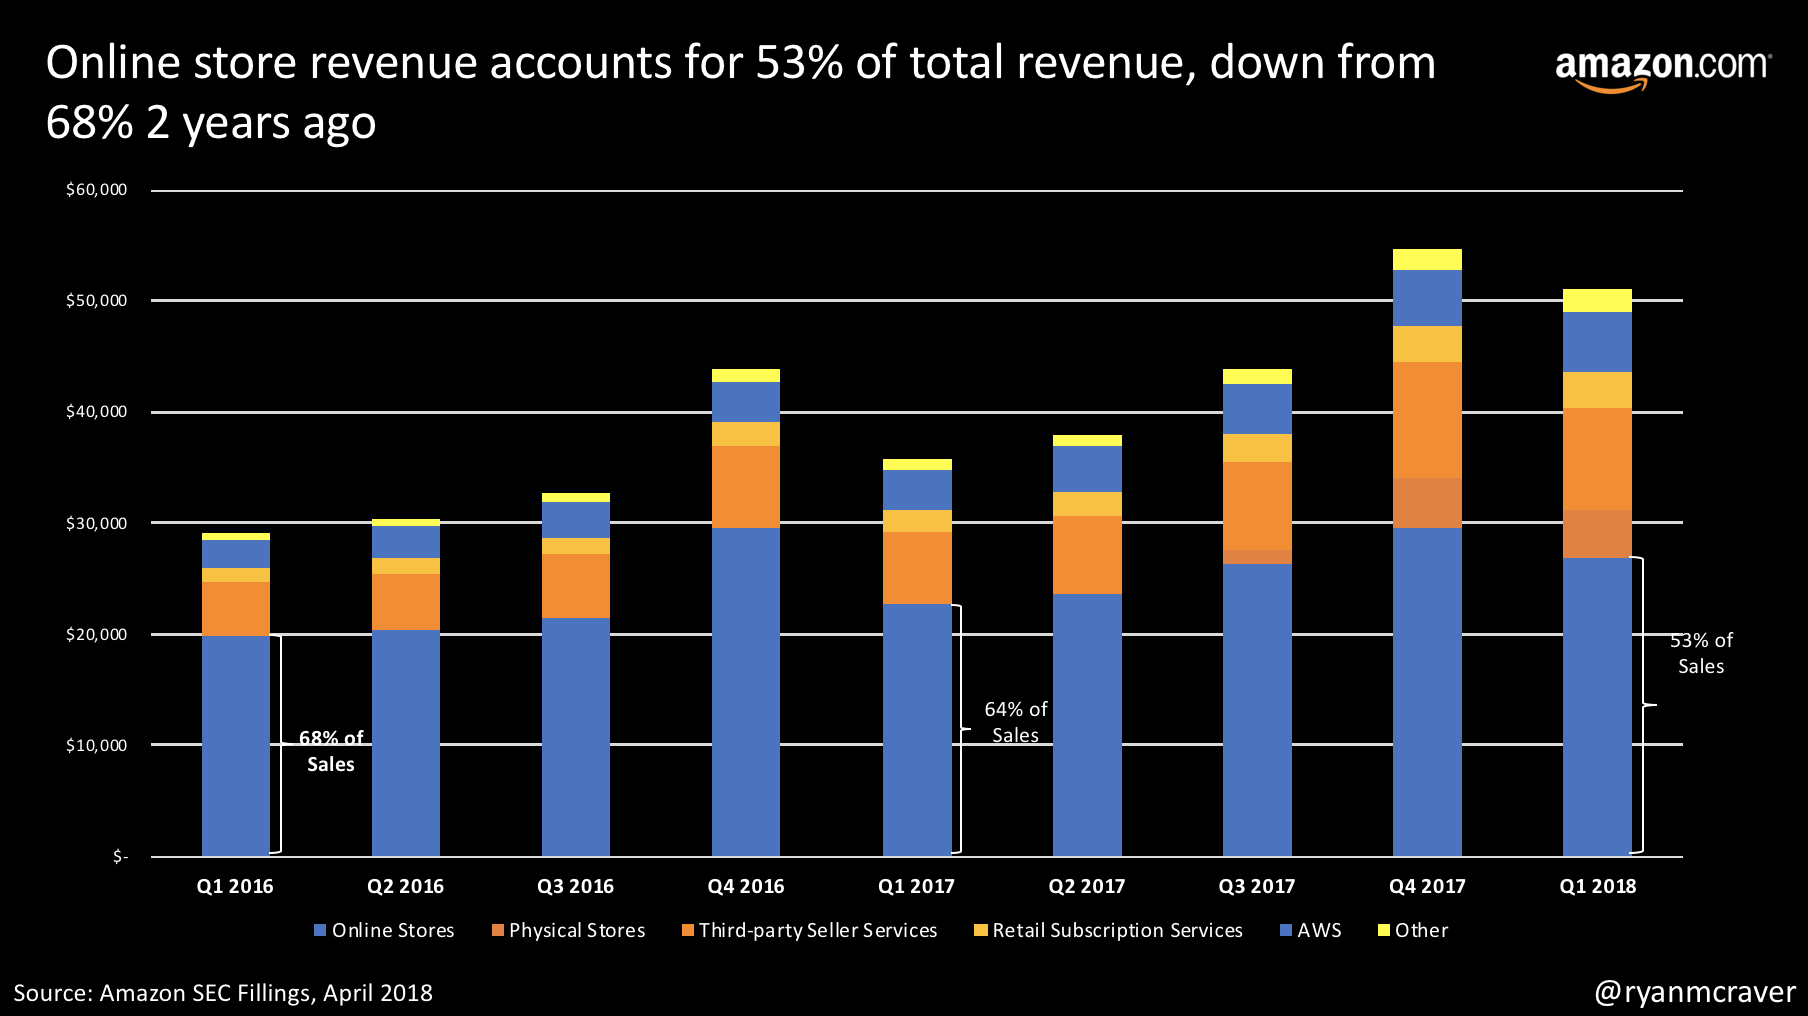Screen dimensions: 1808x1016
Task: Select the Q2 2017 Third-party Seller segment
Action: point(1087,555)
